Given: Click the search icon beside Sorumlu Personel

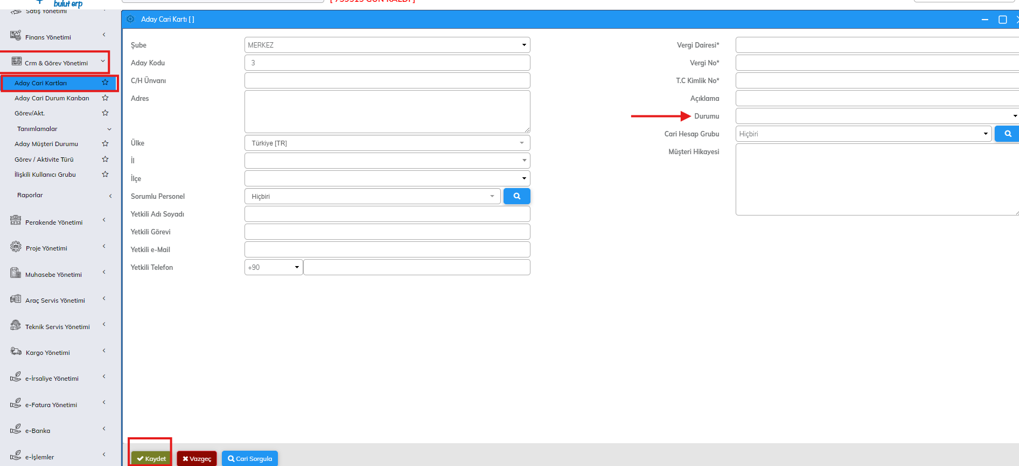Looking at the screenshot, I should click(x=516, y=196).
